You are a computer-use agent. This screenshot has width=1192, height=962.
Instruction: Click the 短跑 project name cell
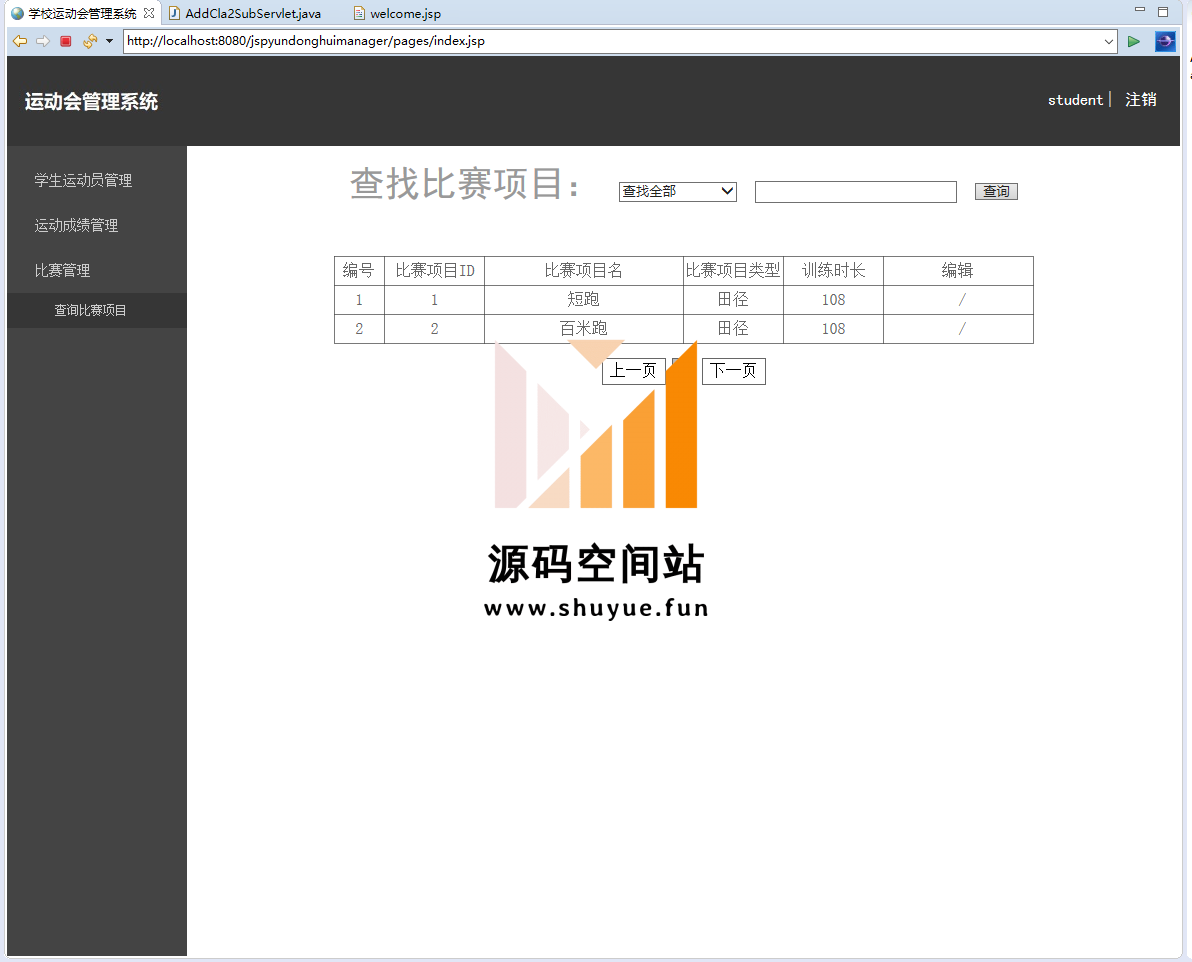[x=583, y=300]
